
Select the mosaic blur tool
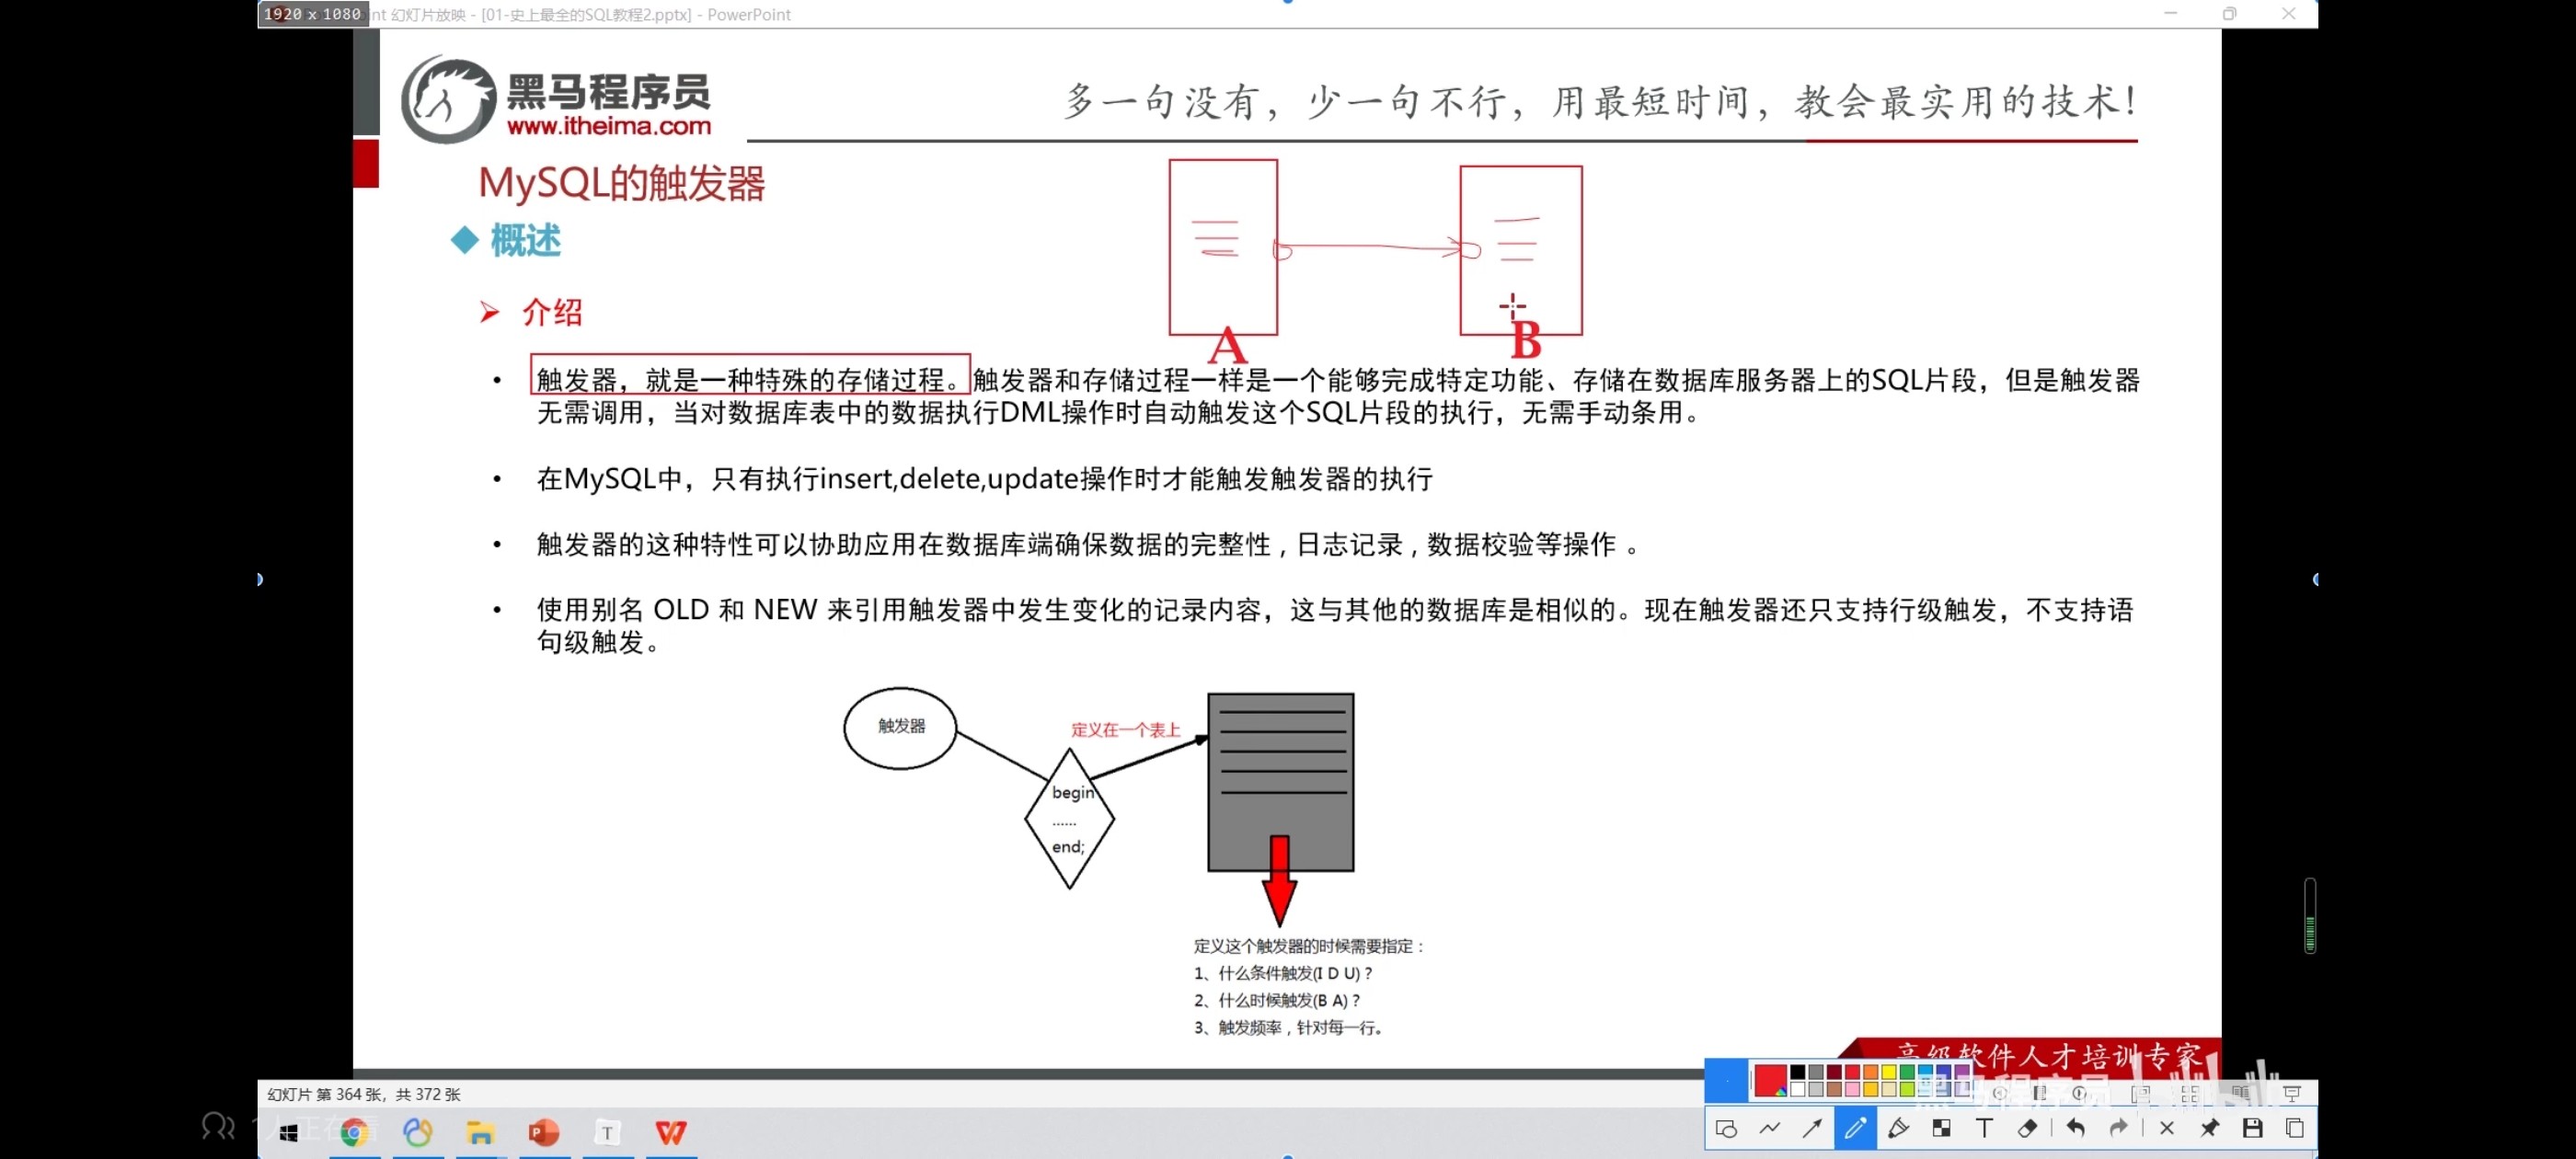(x=1941, y=1129)
